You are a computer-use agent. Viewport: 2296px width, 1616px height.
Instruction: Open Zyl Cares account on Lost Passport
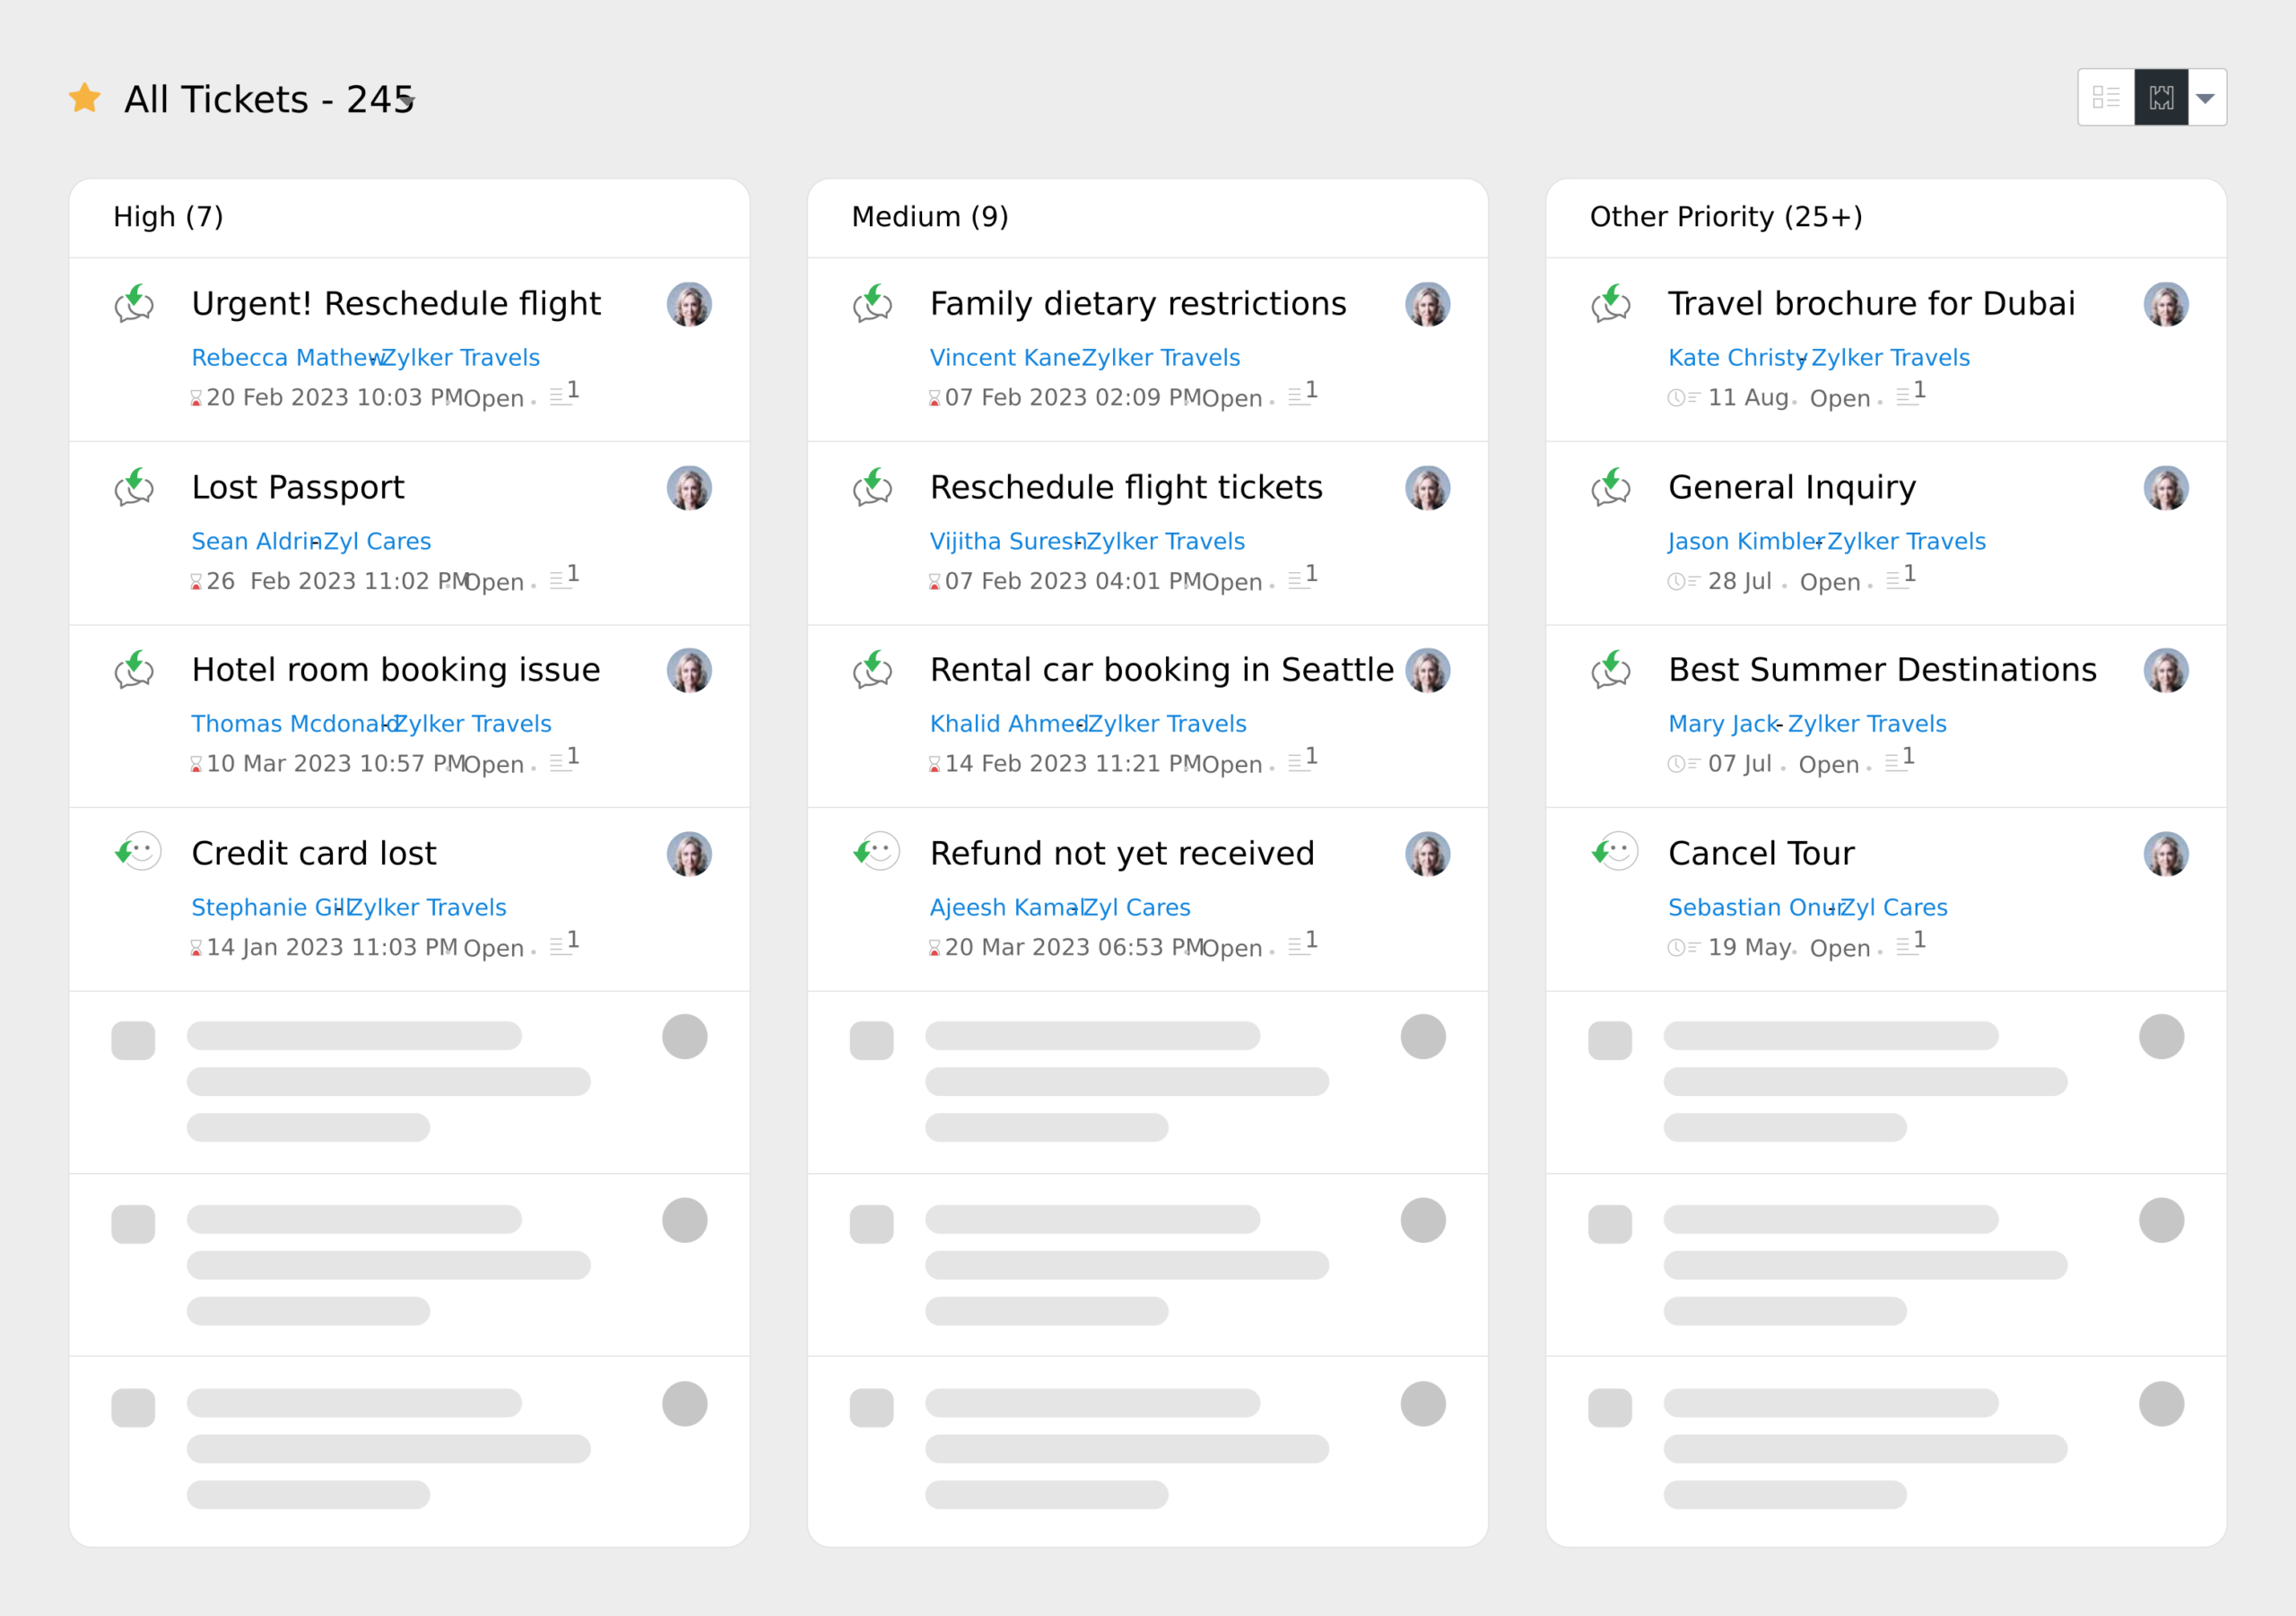(x=378, y=541)
